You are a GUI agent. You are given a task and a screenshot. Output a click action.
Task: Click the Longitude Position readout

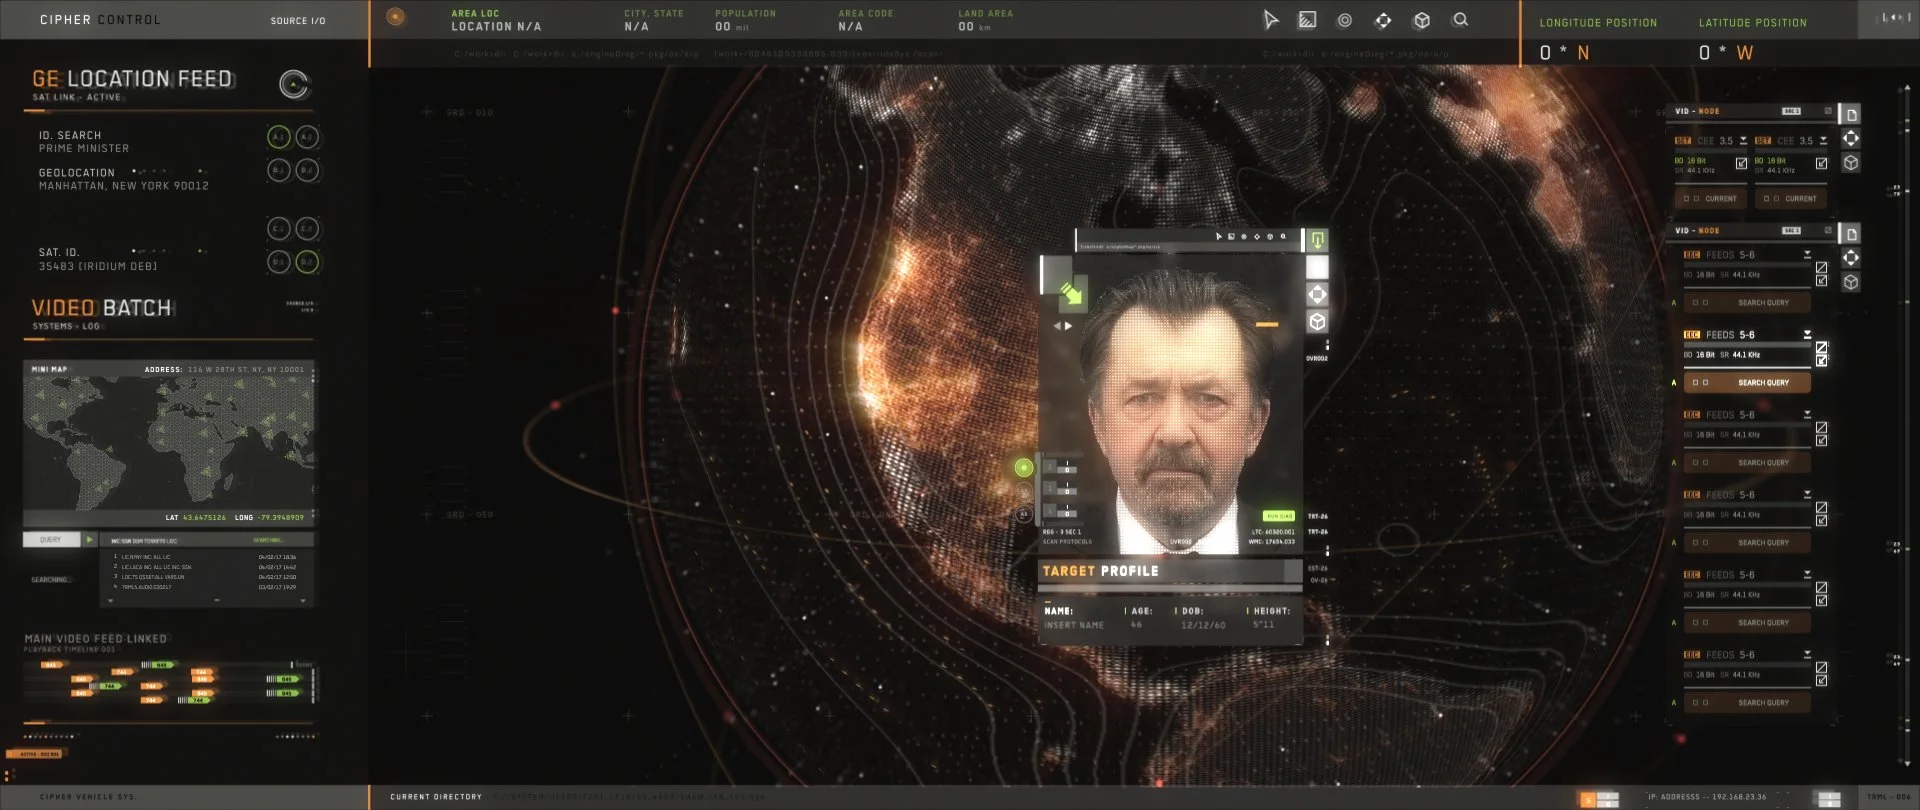pyautogui.click(x=1598, y=38)
